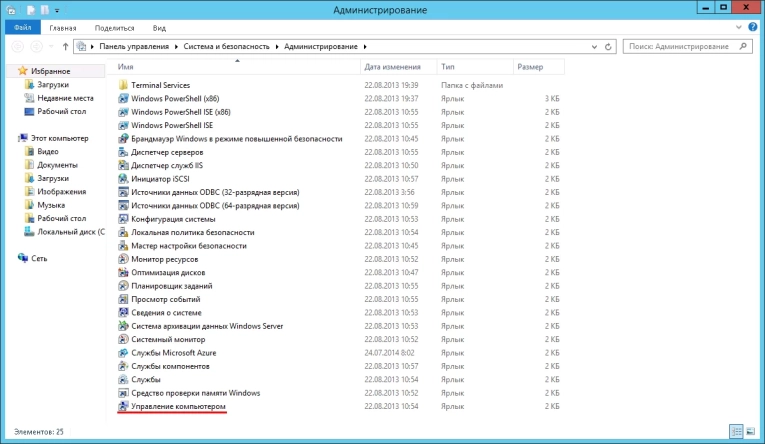Switch to details view in status bar
The width and height of the screenshot is (765, 444).
click(x=736, y=430)
